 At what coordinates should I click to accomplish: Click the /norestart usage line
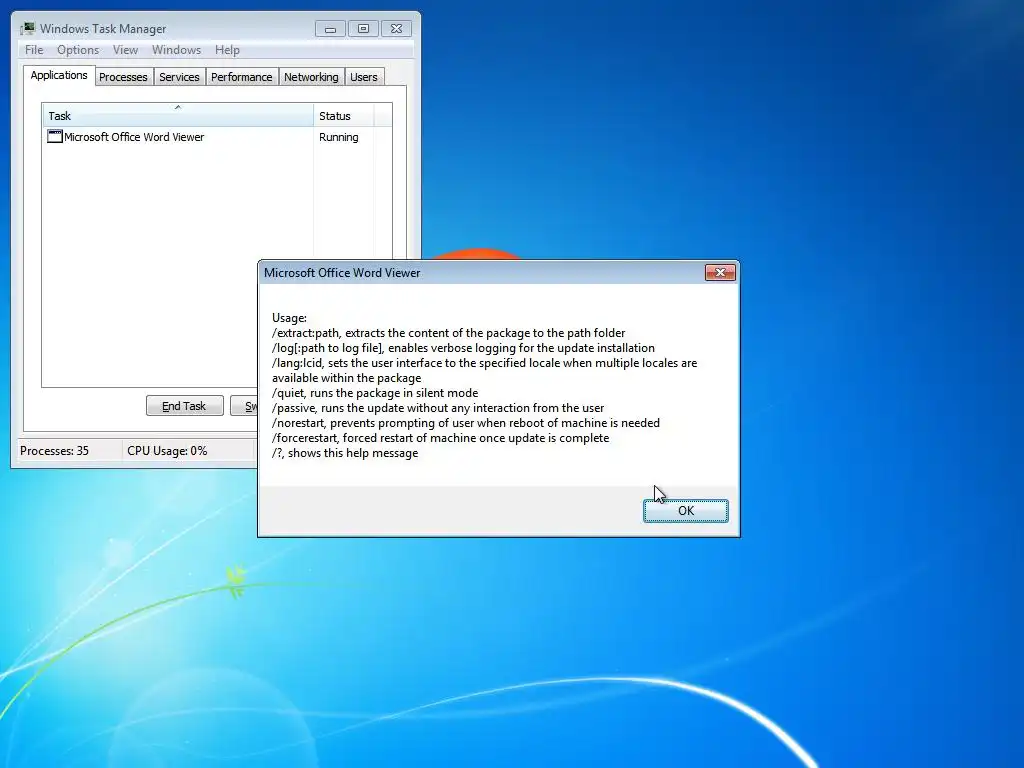(466, 423)
